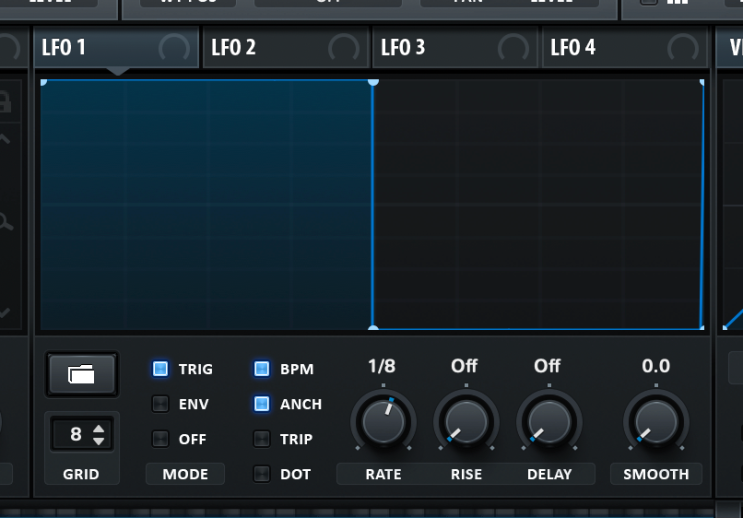Click the LFO 4 modulation source circle
Viewport: 743px width, 518px height.
pyautogui.click(x=683, y=47)
